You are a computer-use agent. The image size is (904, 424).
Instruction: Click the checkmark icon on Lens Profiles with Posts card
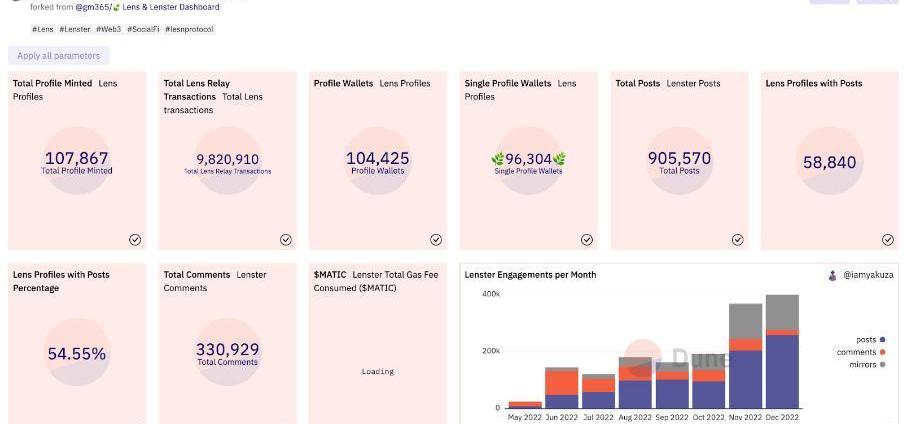pyautogui.click(x=888, y=240)
